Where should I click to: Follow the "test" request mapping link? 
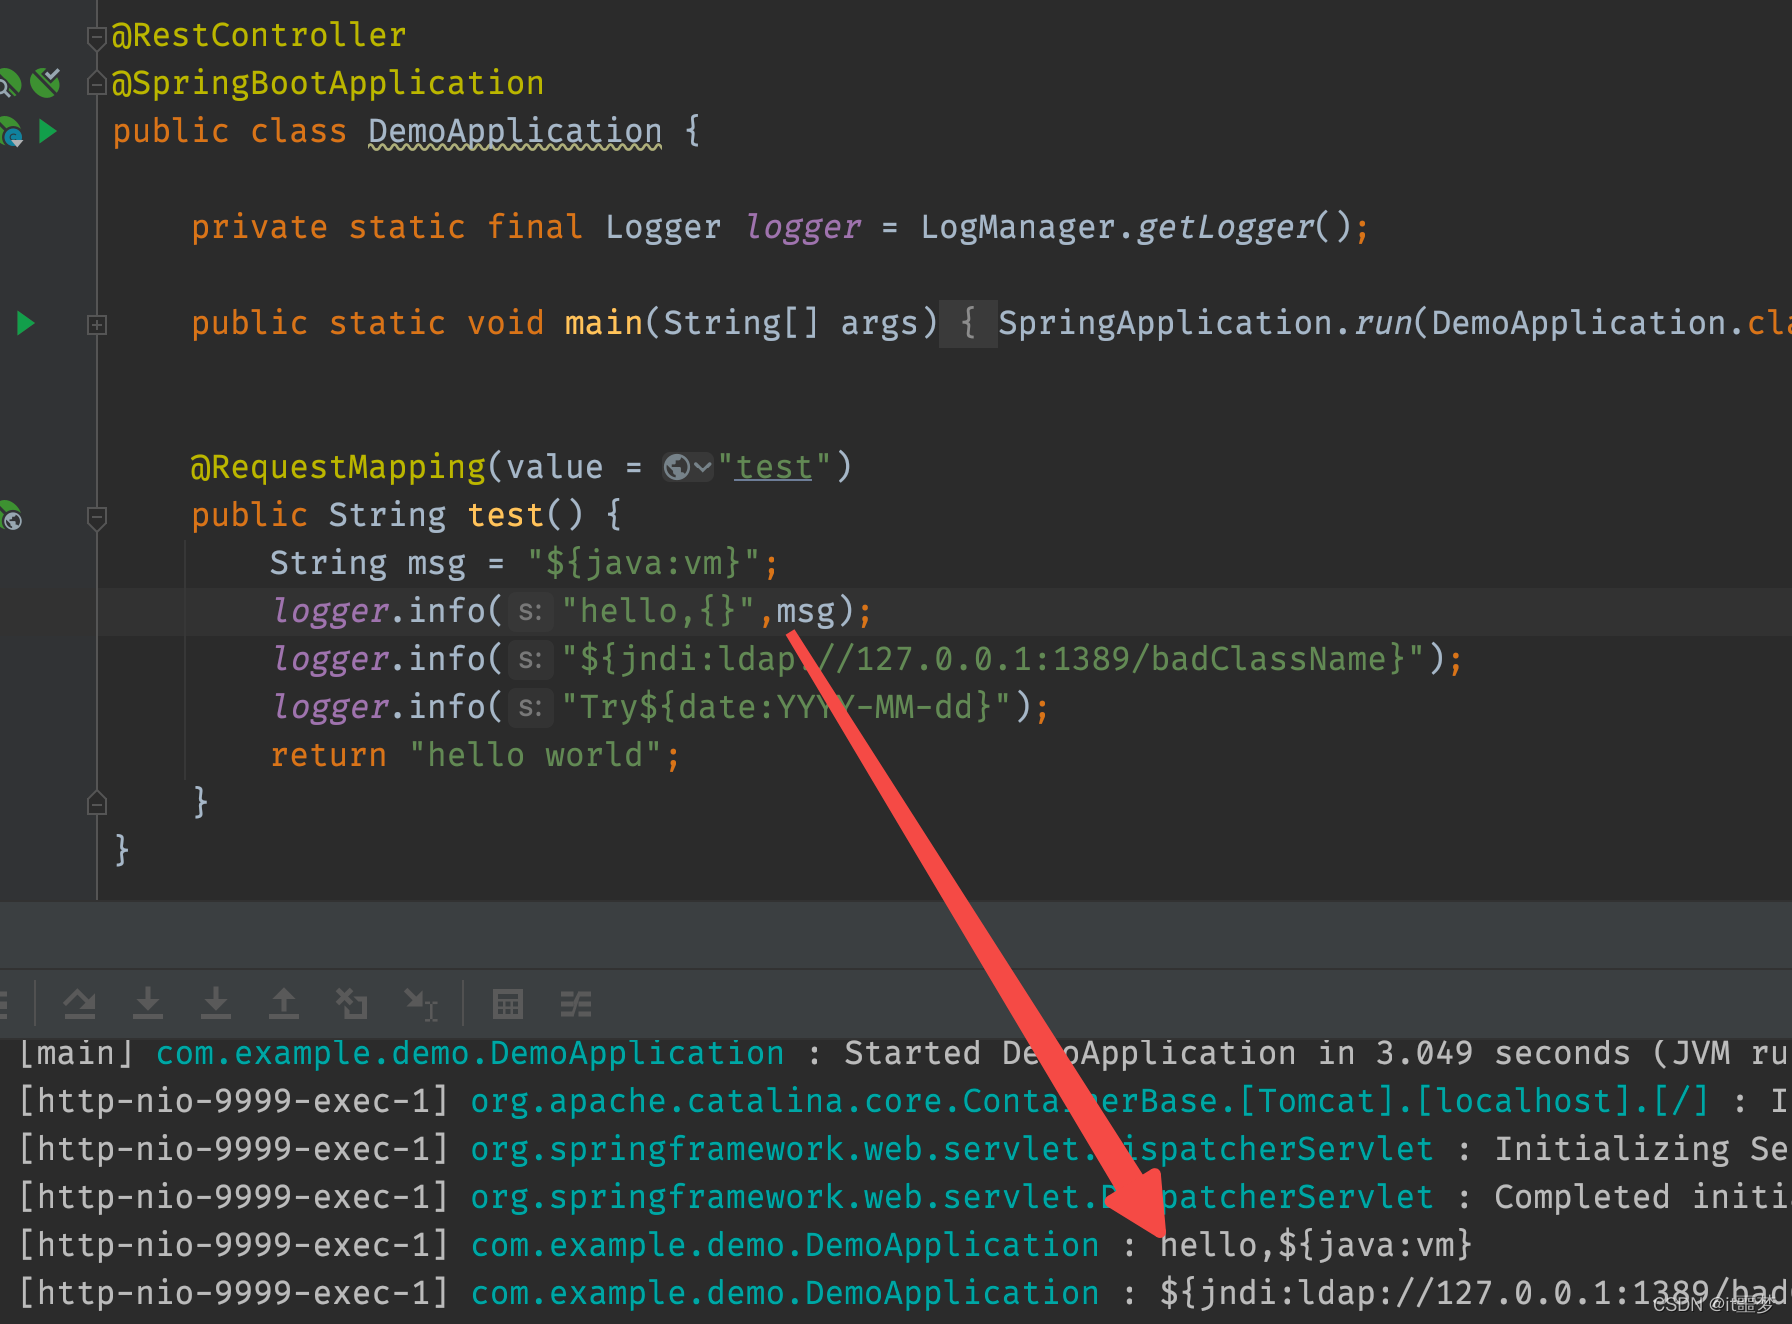(x=774, y=467)
